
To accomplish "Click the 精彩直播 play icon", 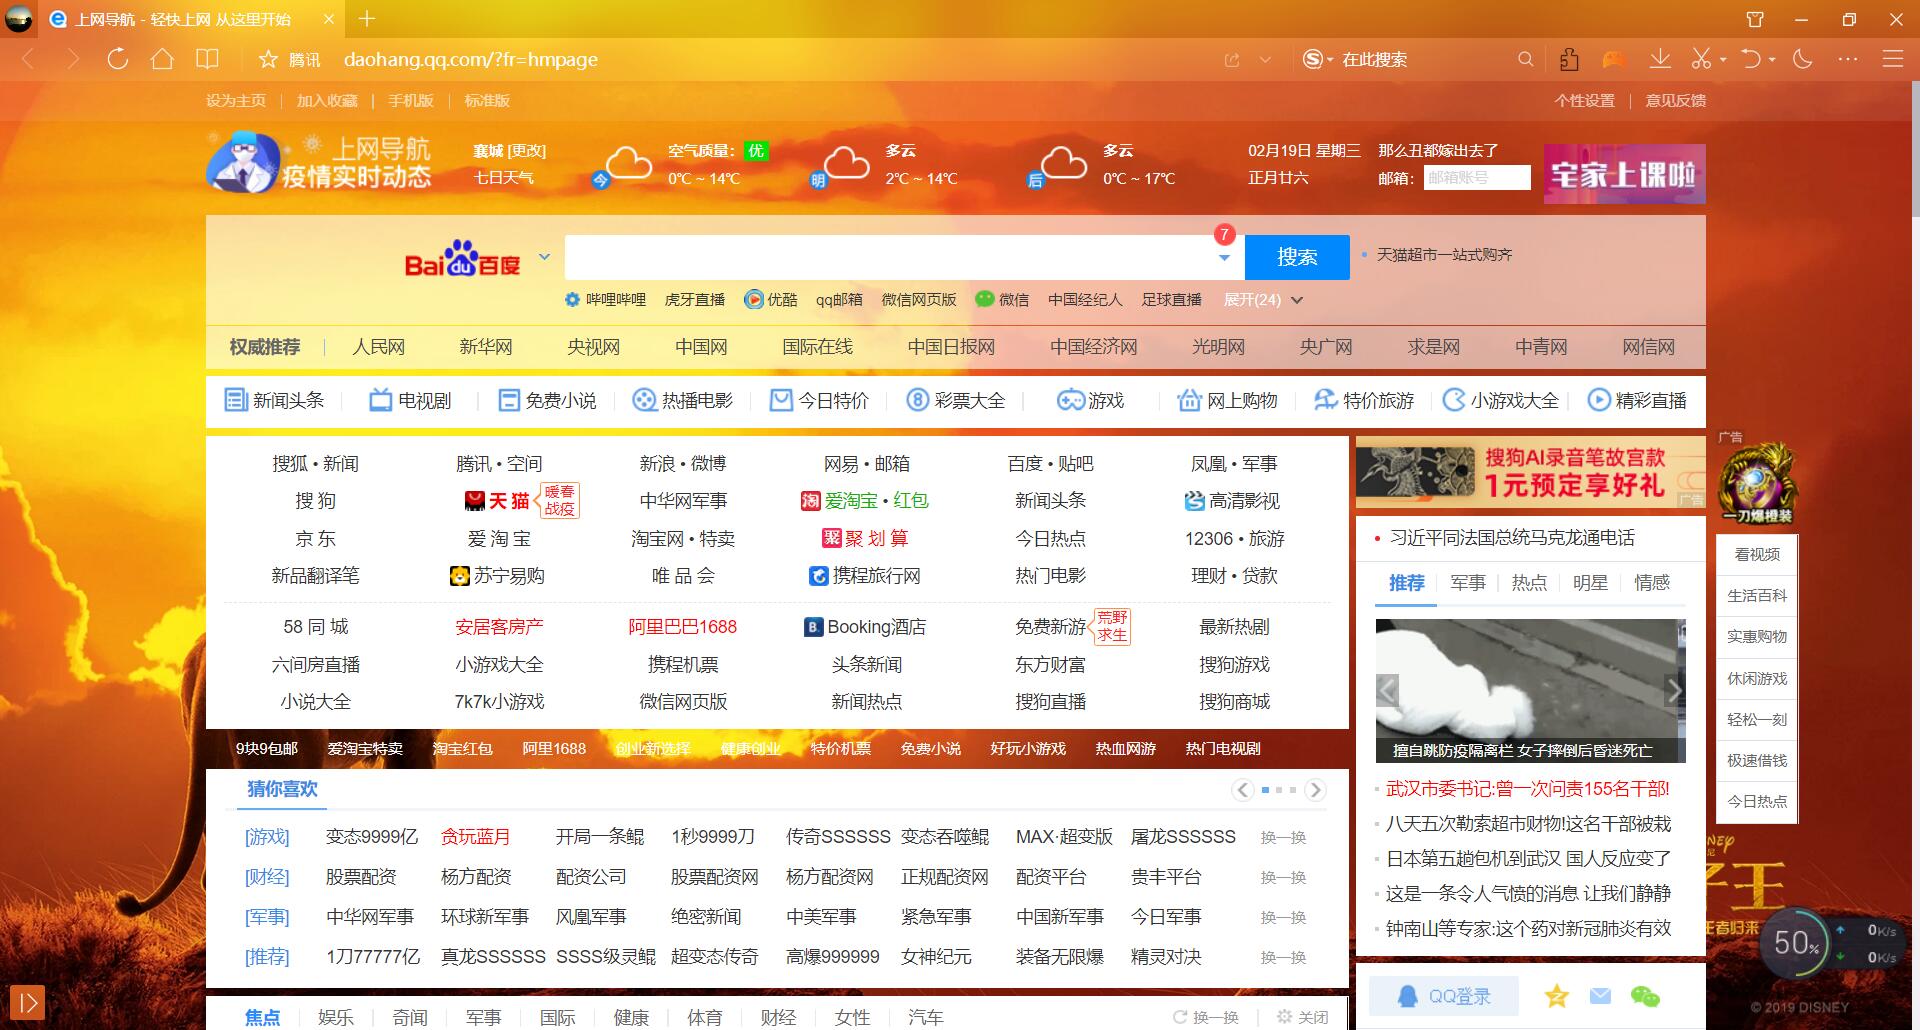I will pyautogui.click(x=1599, y=400).
